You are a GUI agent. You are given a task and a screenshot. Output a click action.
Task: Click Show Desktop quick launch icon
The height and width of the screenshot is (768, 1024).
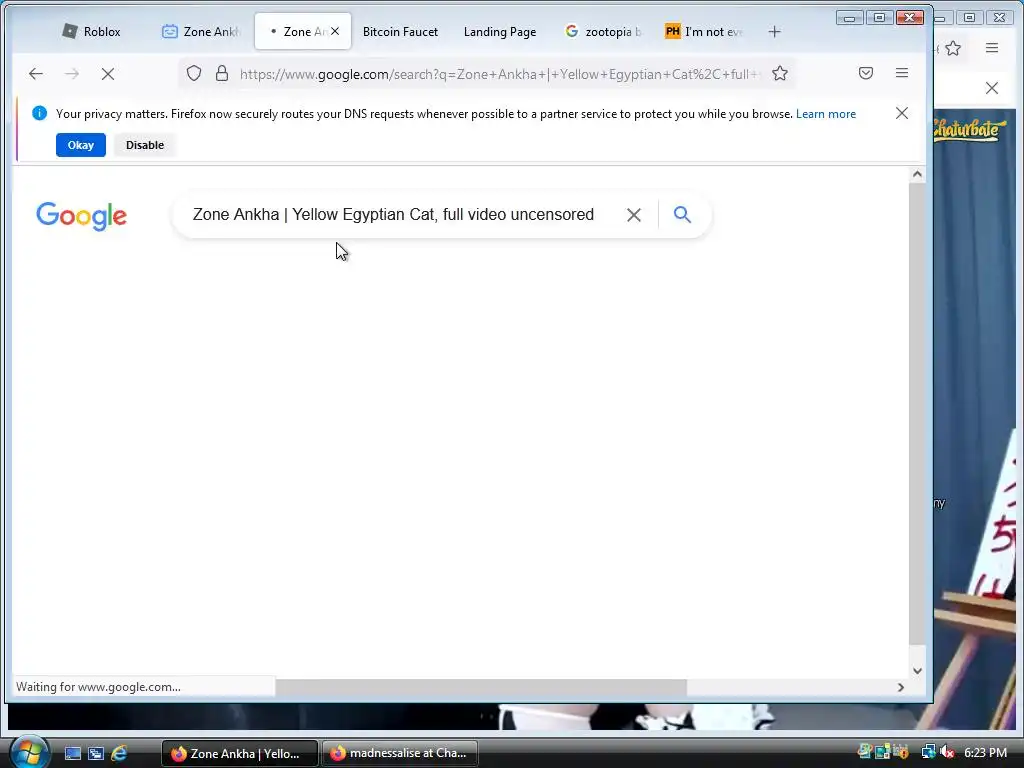72,754
